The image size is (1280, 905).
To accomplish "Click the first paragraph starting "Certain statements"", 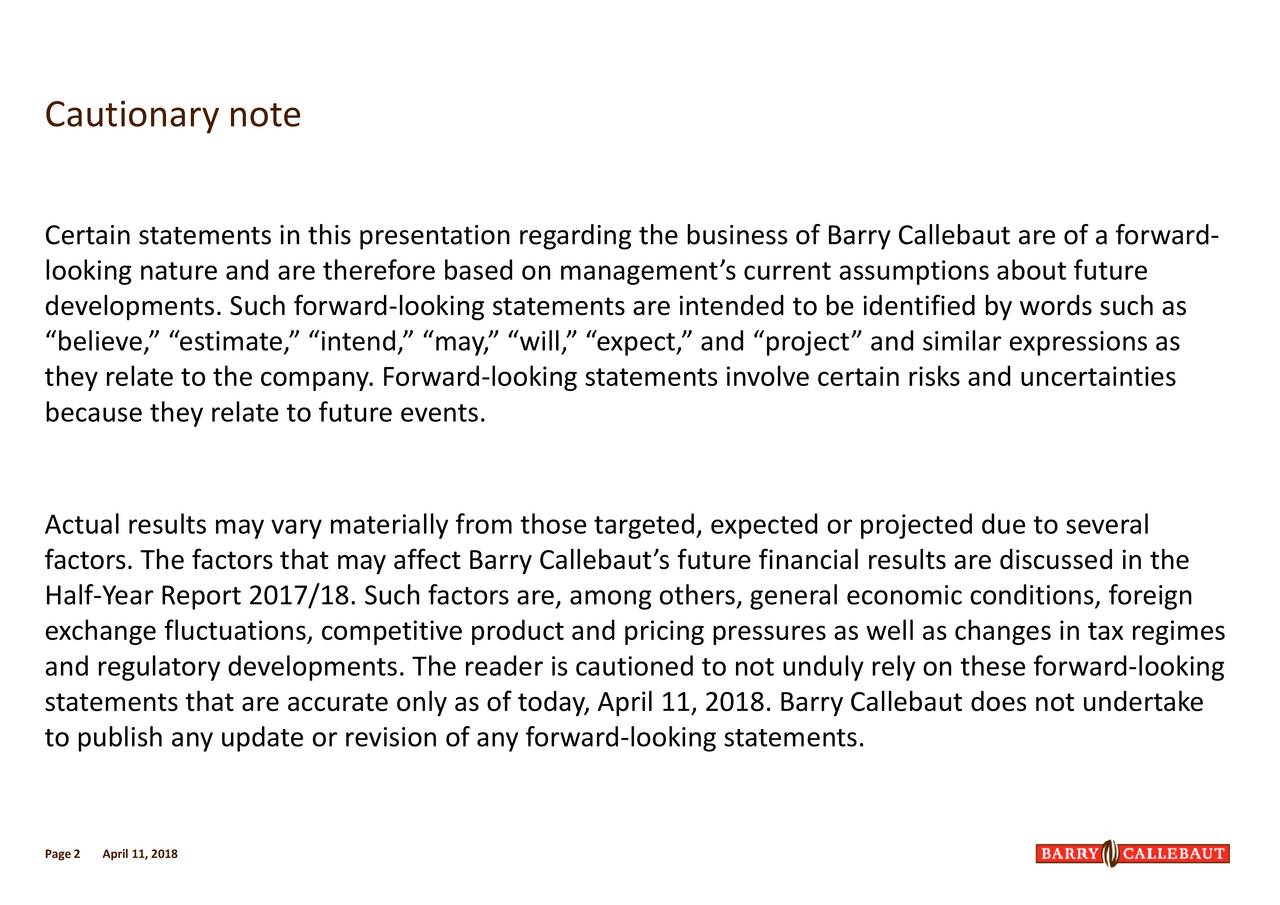I will [631, 325].
